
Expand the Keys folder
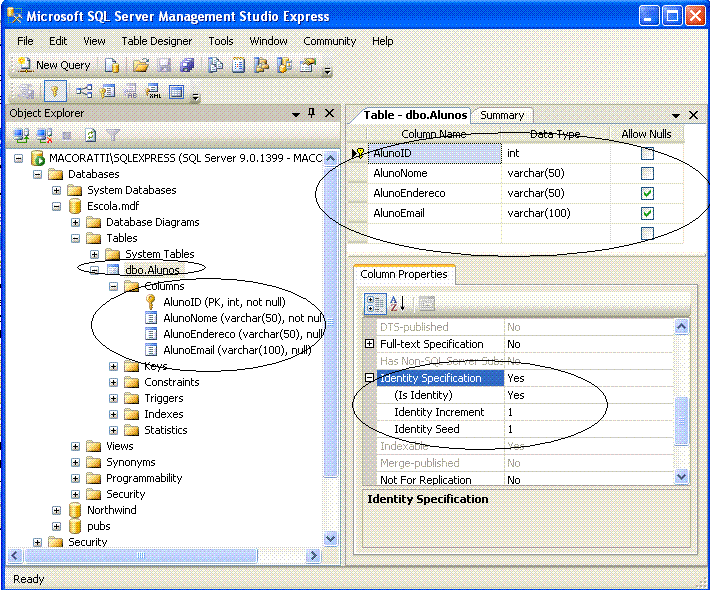point(114,366)
